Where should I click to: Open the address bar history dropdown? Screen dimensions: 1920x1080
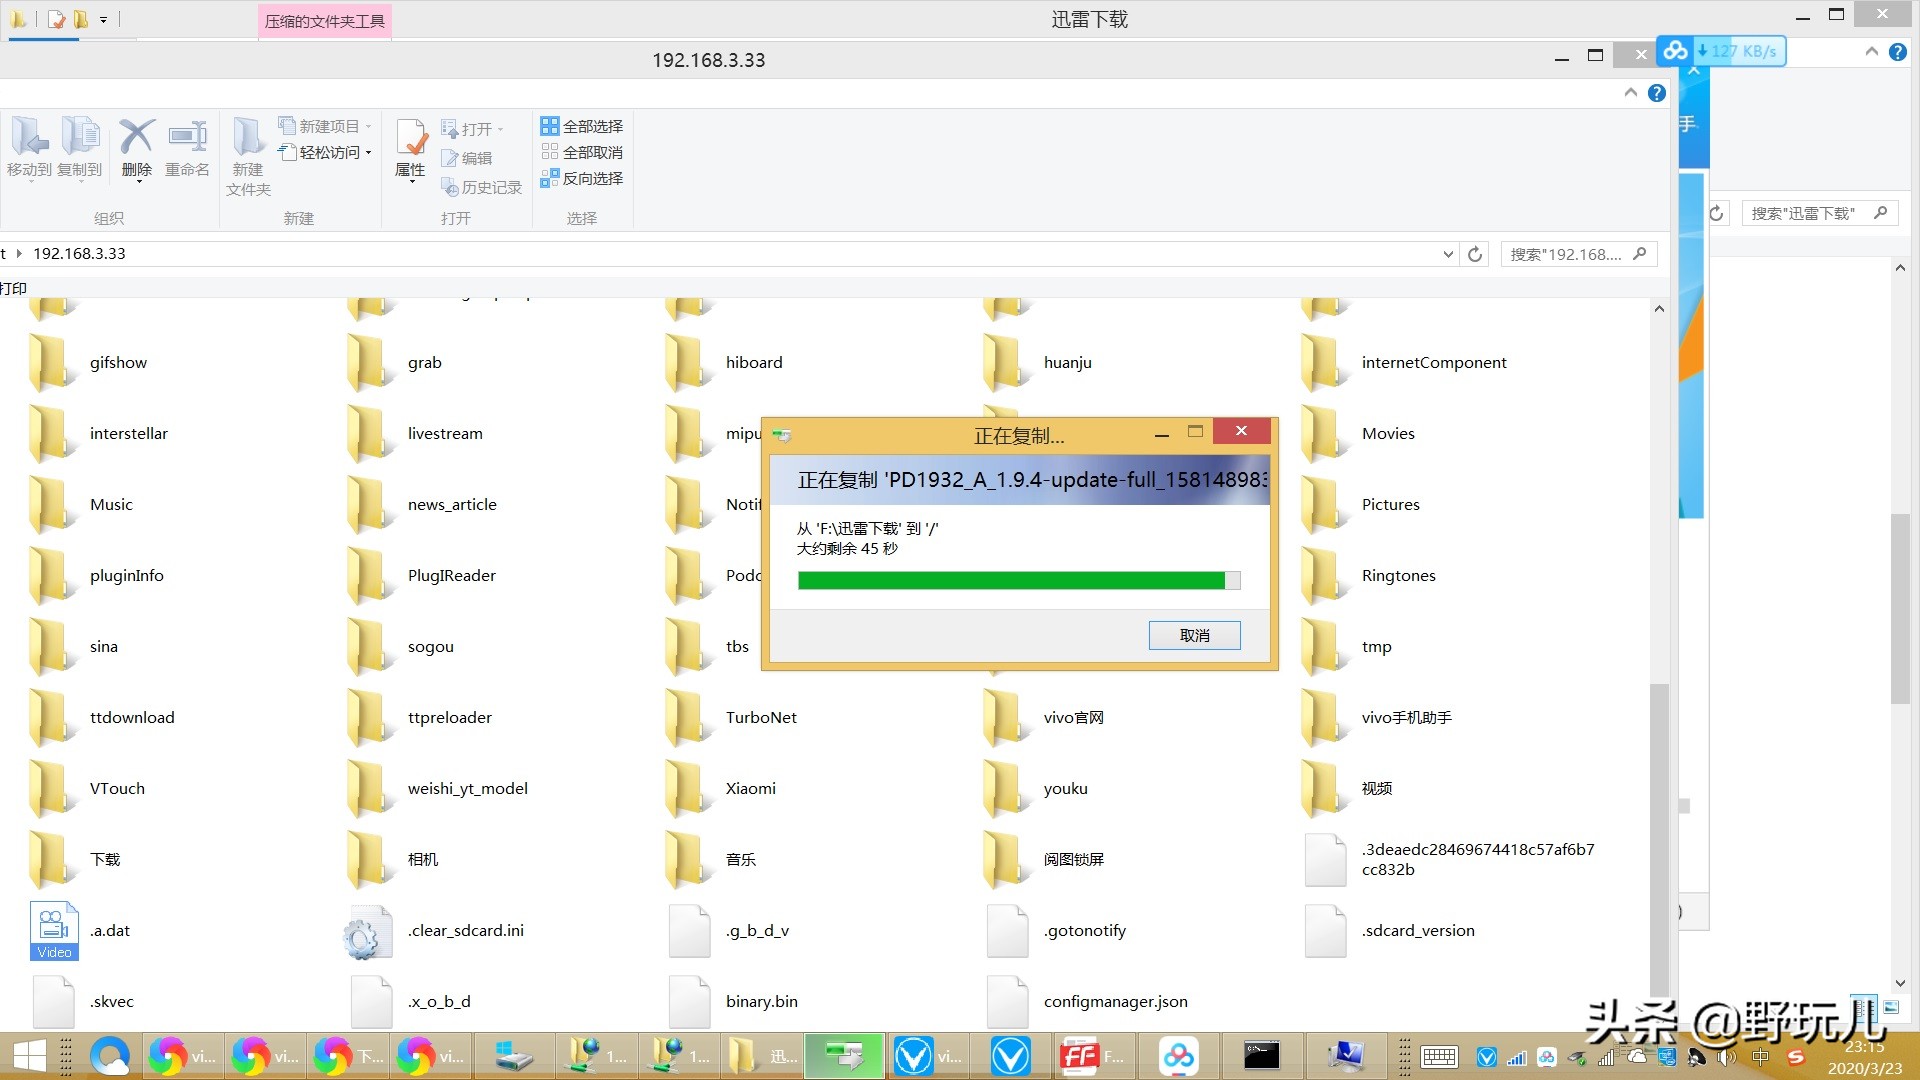coord(1447,254)
